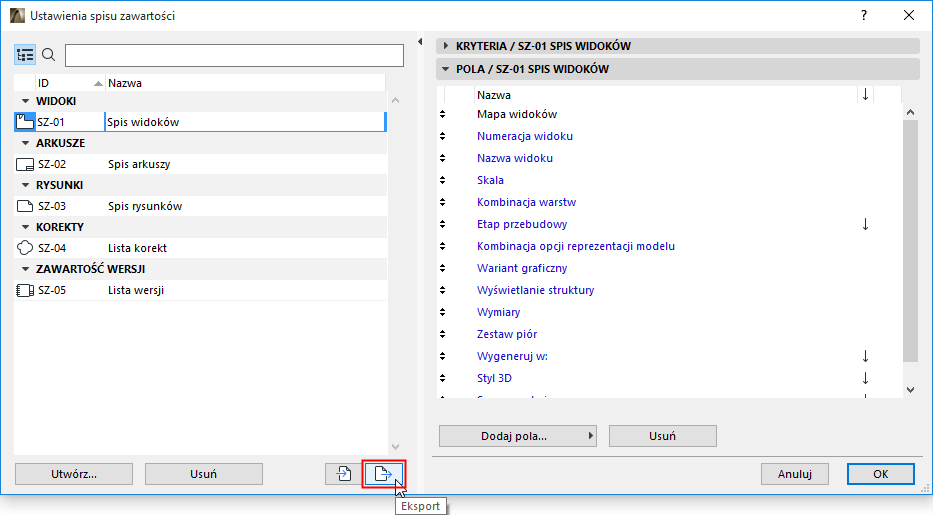Click the reorder handle for Wyświetlanie struktury
Screen dimensions: 933x515
click(x=442, y=290)
